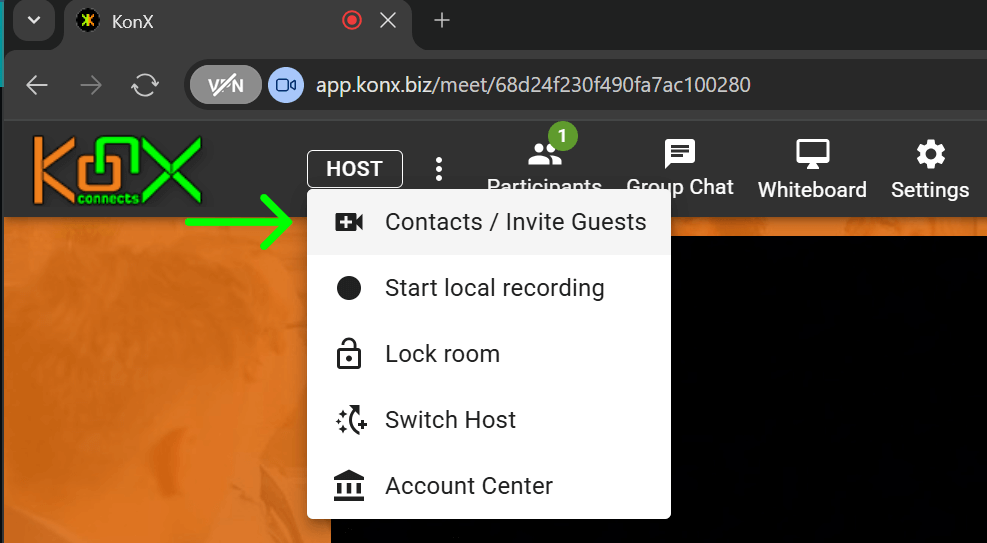Screen dimensions: 987x543
Task: Click the KonX connects logo
Action: click(x=117, y=169)
